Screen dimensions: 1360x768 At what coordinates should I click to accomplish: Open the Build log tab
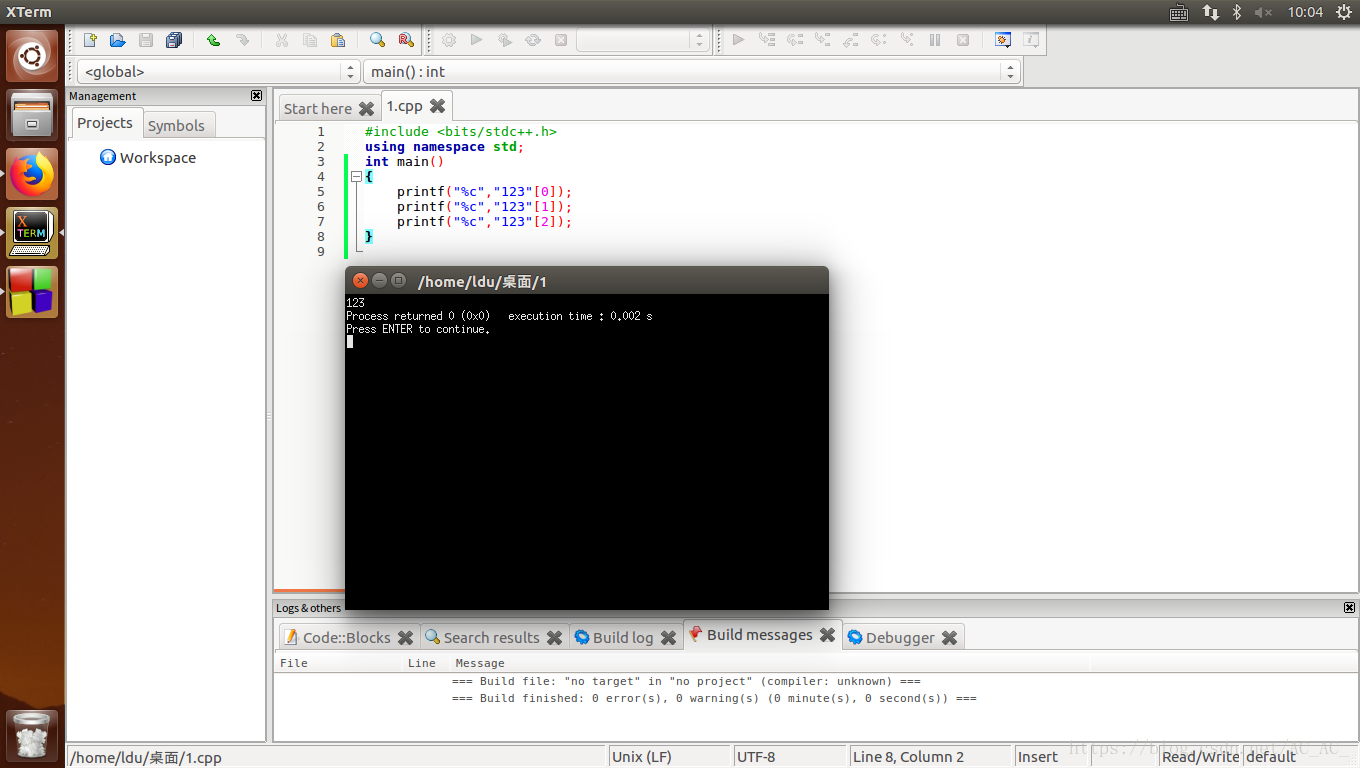point(623,637)
